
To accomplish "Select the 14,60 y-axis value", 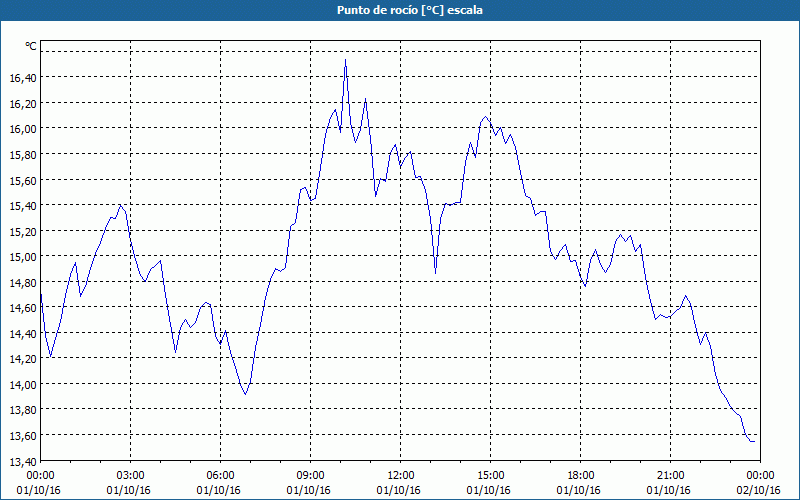I will tap(23, 308).
